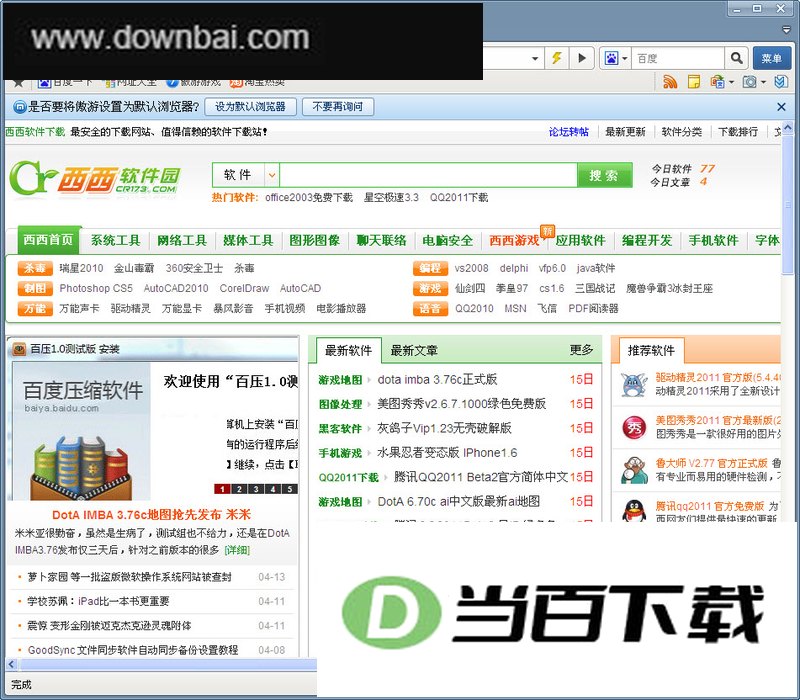Focus the 百度 browser search field
Viewport: 800px width, 700px height.
tap(678, 58)
